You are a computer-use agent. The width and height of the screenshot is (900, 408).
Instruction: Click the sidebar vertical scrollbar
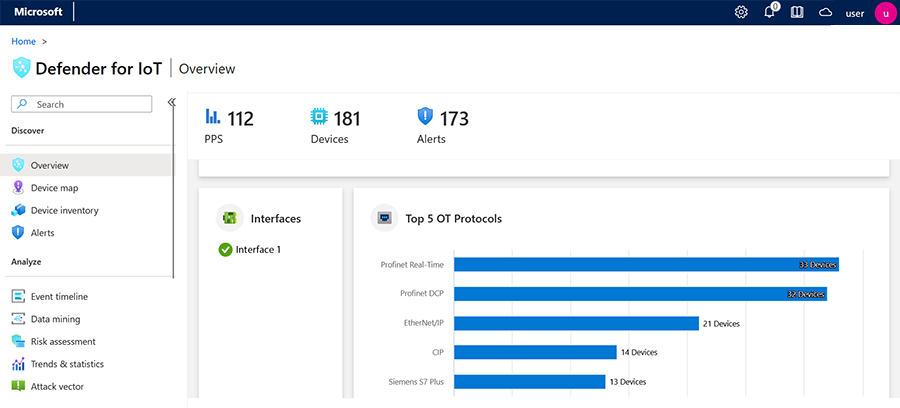[x=173, y=189]
